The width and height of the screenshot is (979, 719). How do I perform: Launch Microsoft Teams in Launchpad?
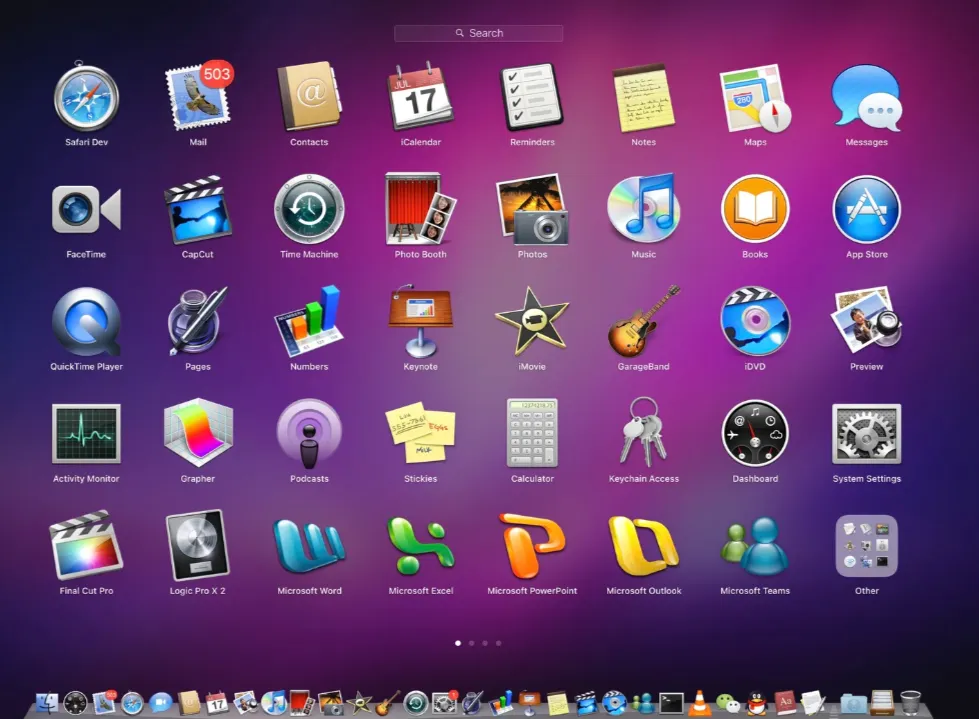click(x=755, y=545)
